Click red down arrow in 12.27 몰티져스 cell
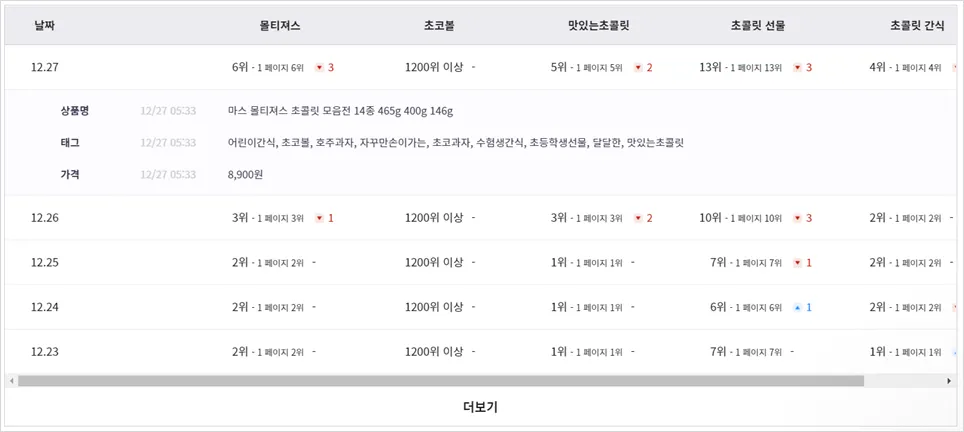 pyautogui.click(x=319, y=68)
